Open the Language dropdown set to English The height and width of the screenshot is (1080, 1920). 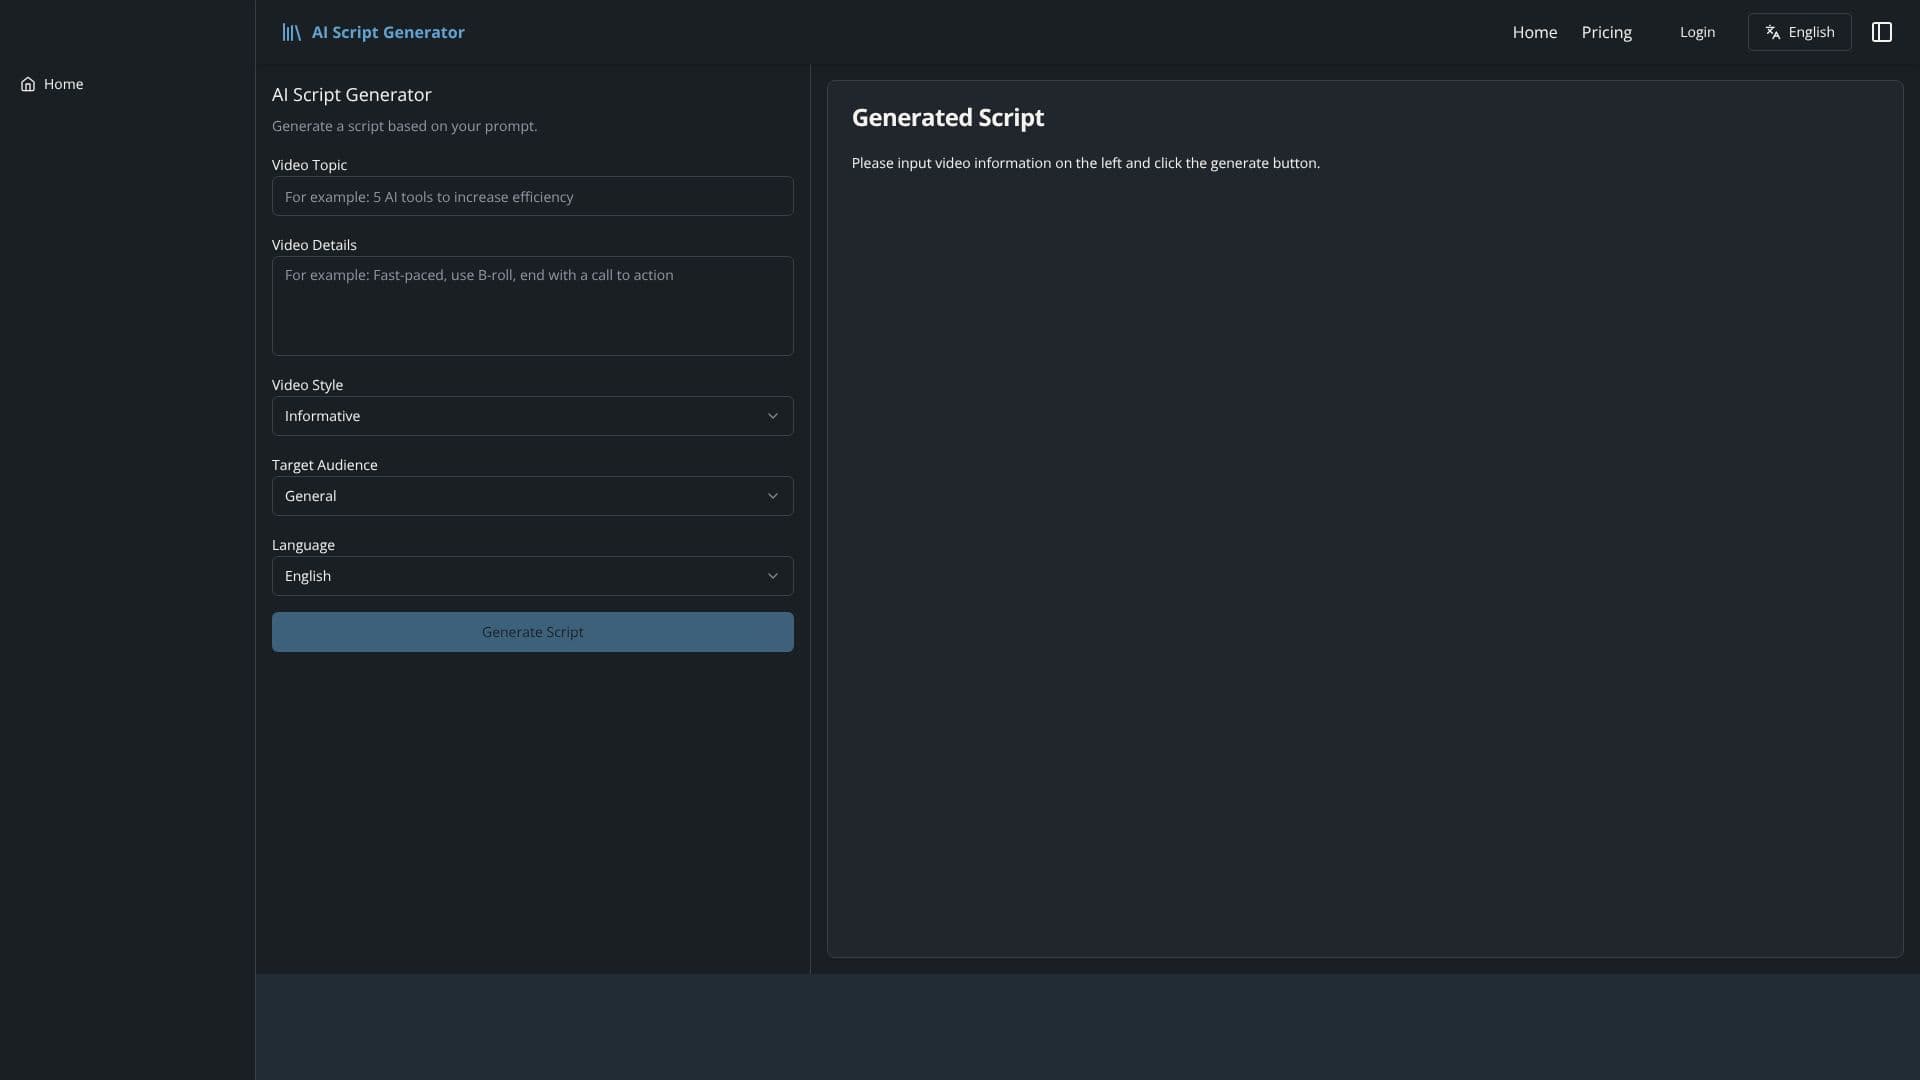tap(532, 576)
